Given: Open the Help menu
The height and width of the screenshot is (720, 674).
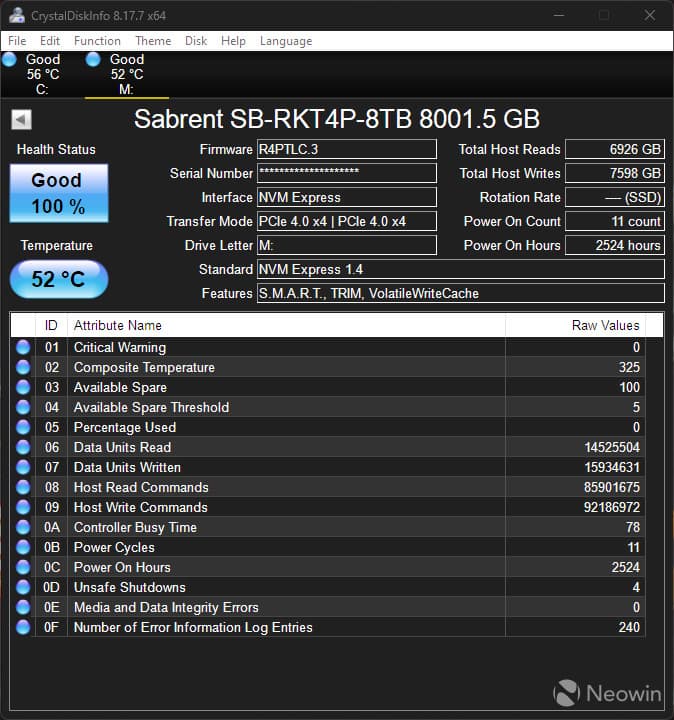Looking at the screenshot, I should coord(233,41).
